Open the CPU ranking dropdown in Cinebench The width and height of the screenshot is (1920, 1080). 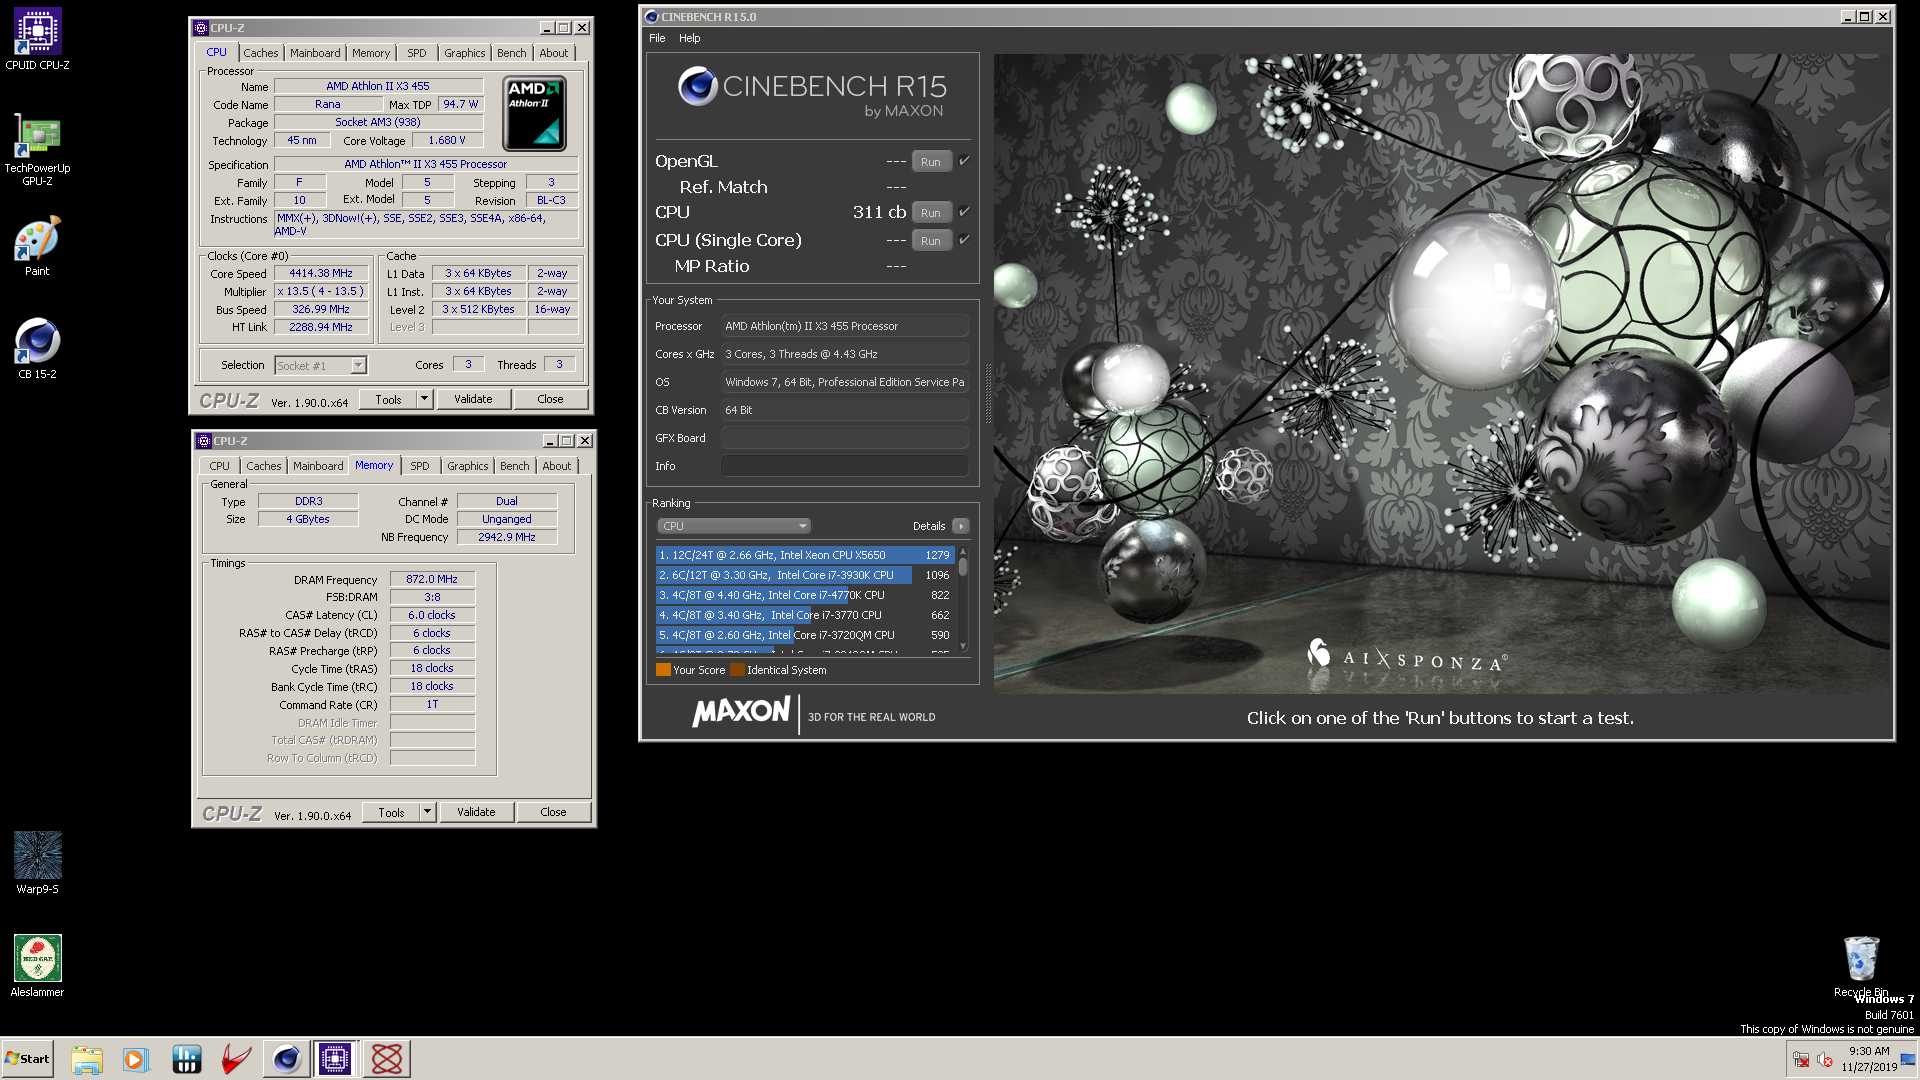(x=733, y=526)
